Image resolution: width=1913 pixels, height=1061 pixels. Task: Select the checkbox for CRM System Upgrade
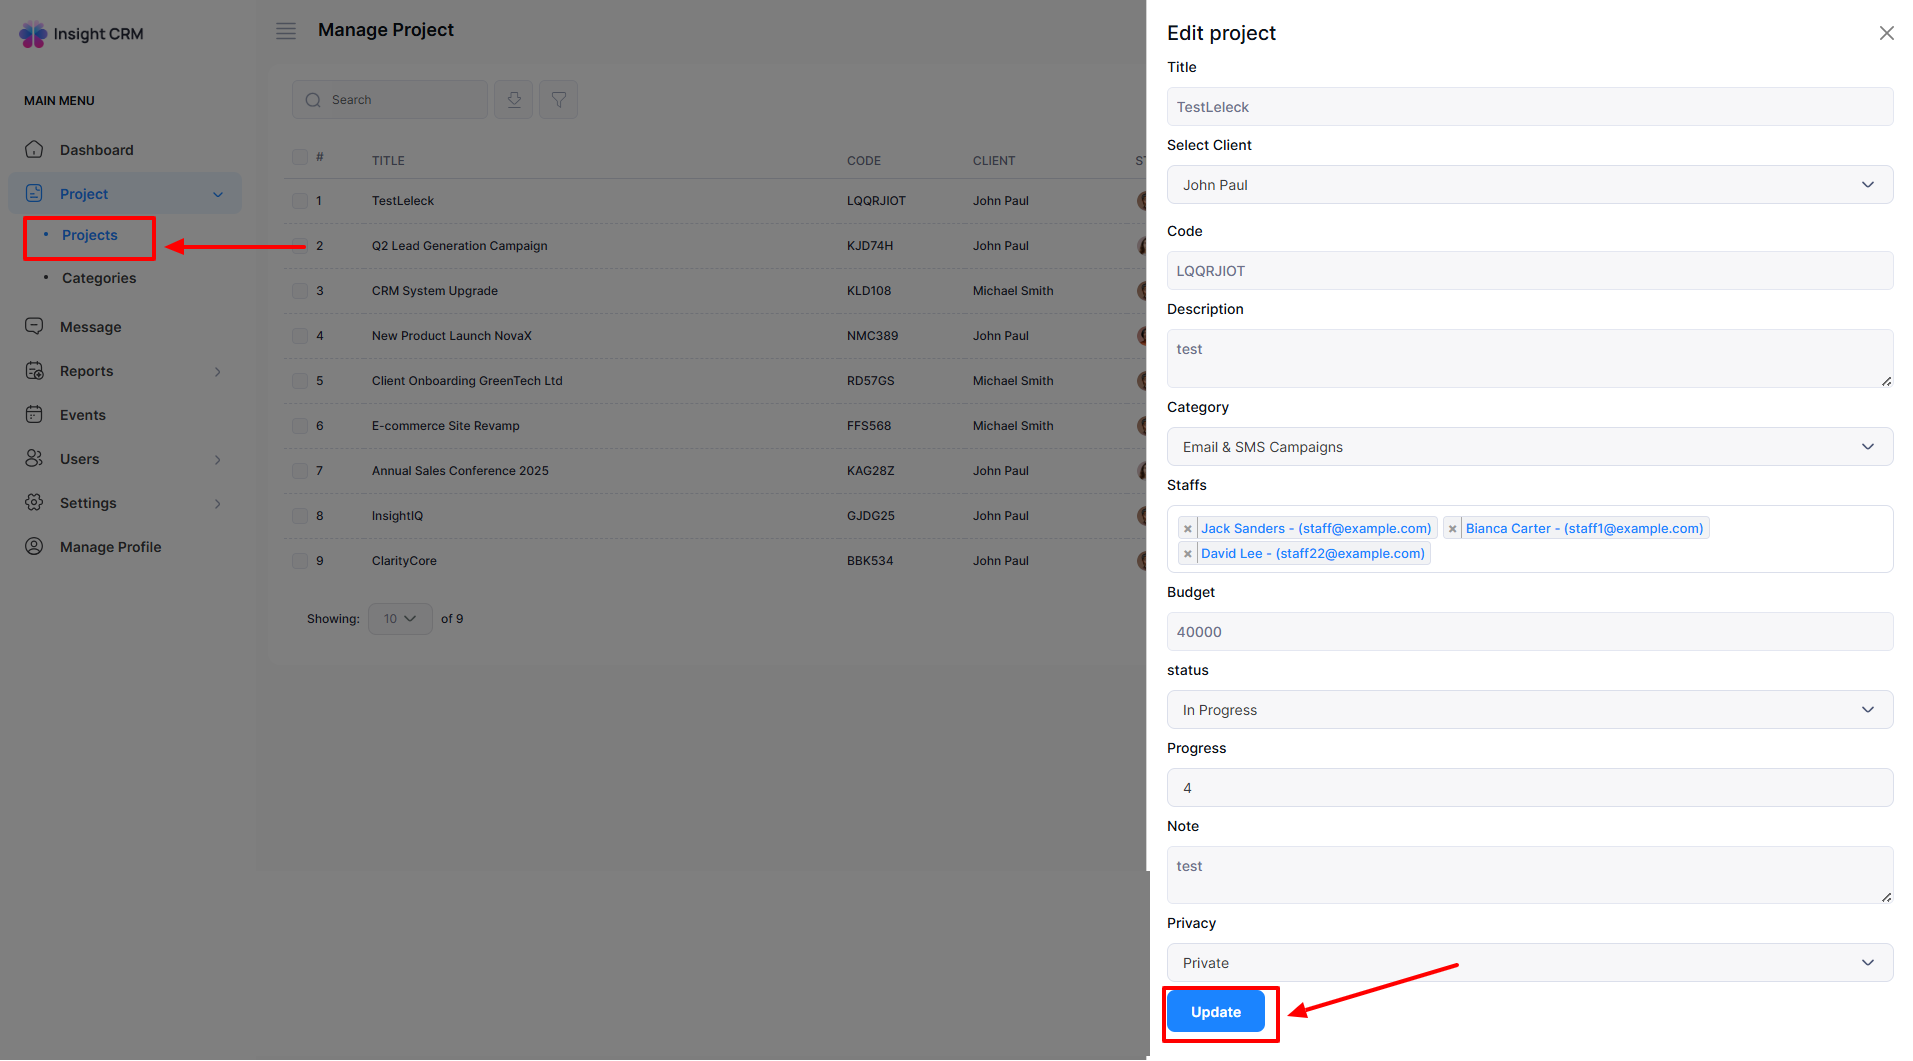[x=300, y=291]
